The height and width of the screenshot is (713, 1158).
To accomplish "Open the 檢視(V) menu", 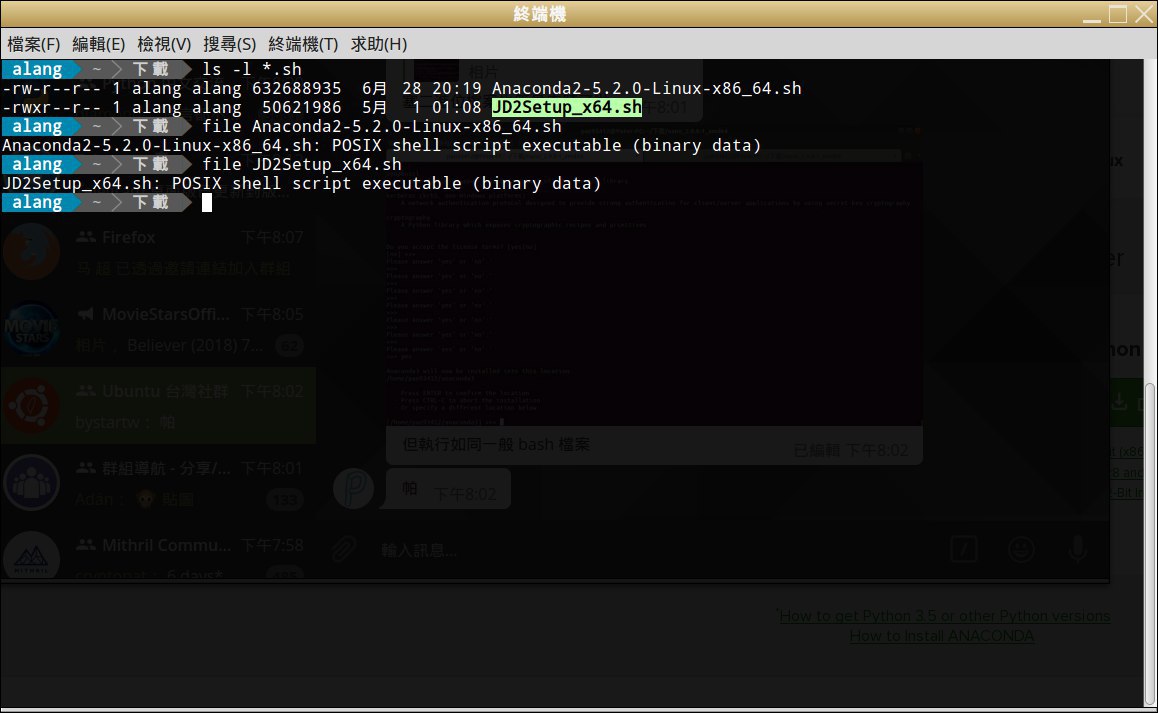I will pos(164,44).
